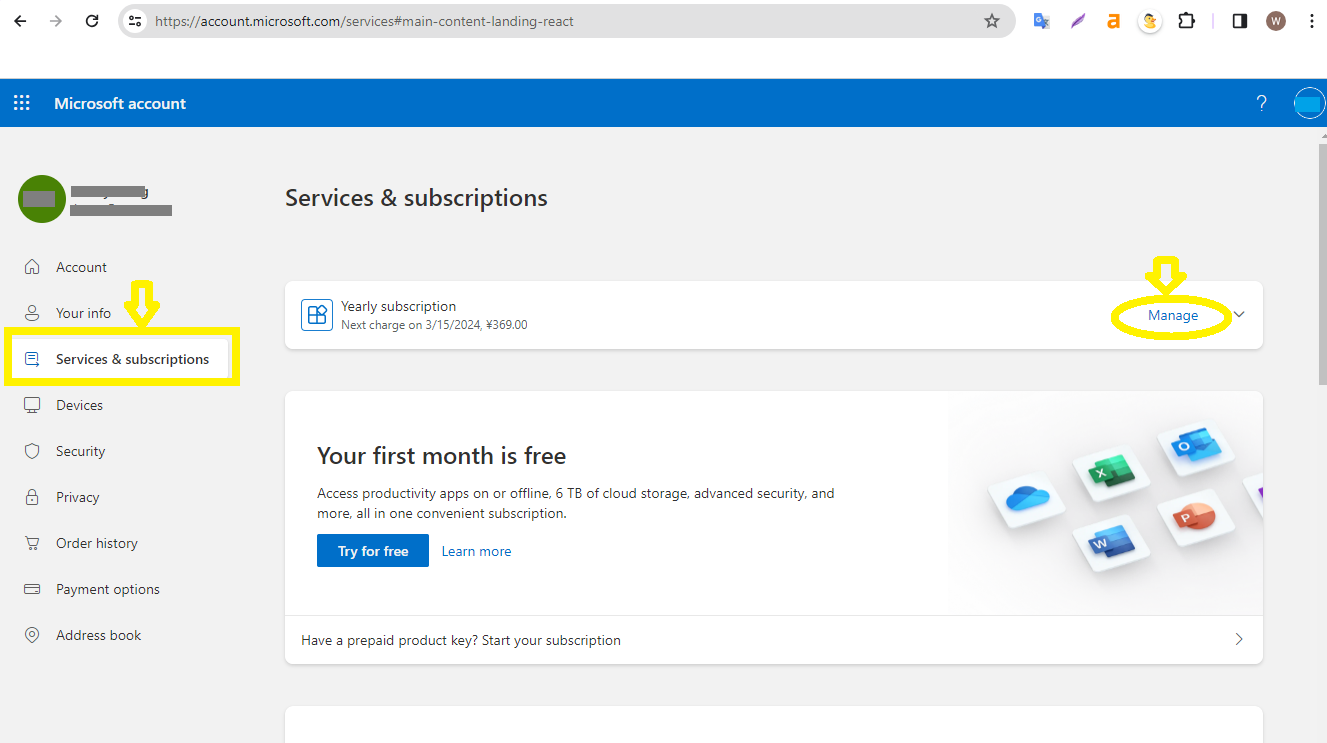
Task: Click the Account home icon
Action: tap(33, 267)
